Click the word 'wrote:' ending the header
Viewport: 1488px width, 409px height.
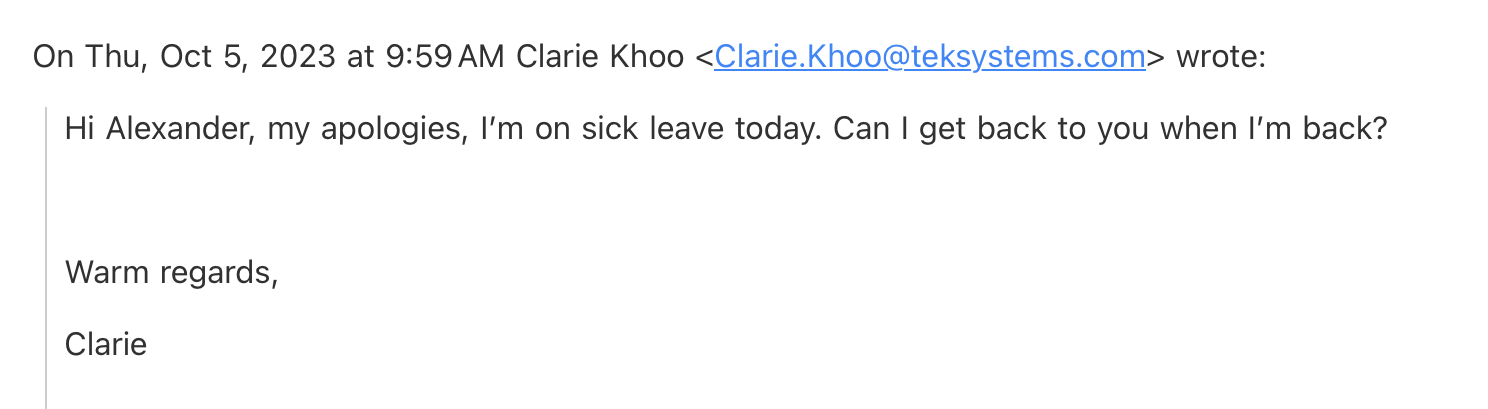[x=1221, y=57]
